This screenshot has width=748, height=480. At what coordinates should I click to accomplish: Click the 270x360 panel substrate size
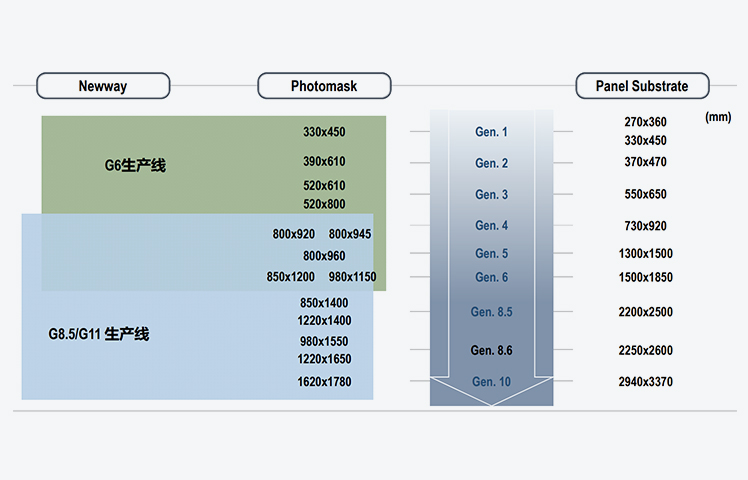(x=645, y=122)
